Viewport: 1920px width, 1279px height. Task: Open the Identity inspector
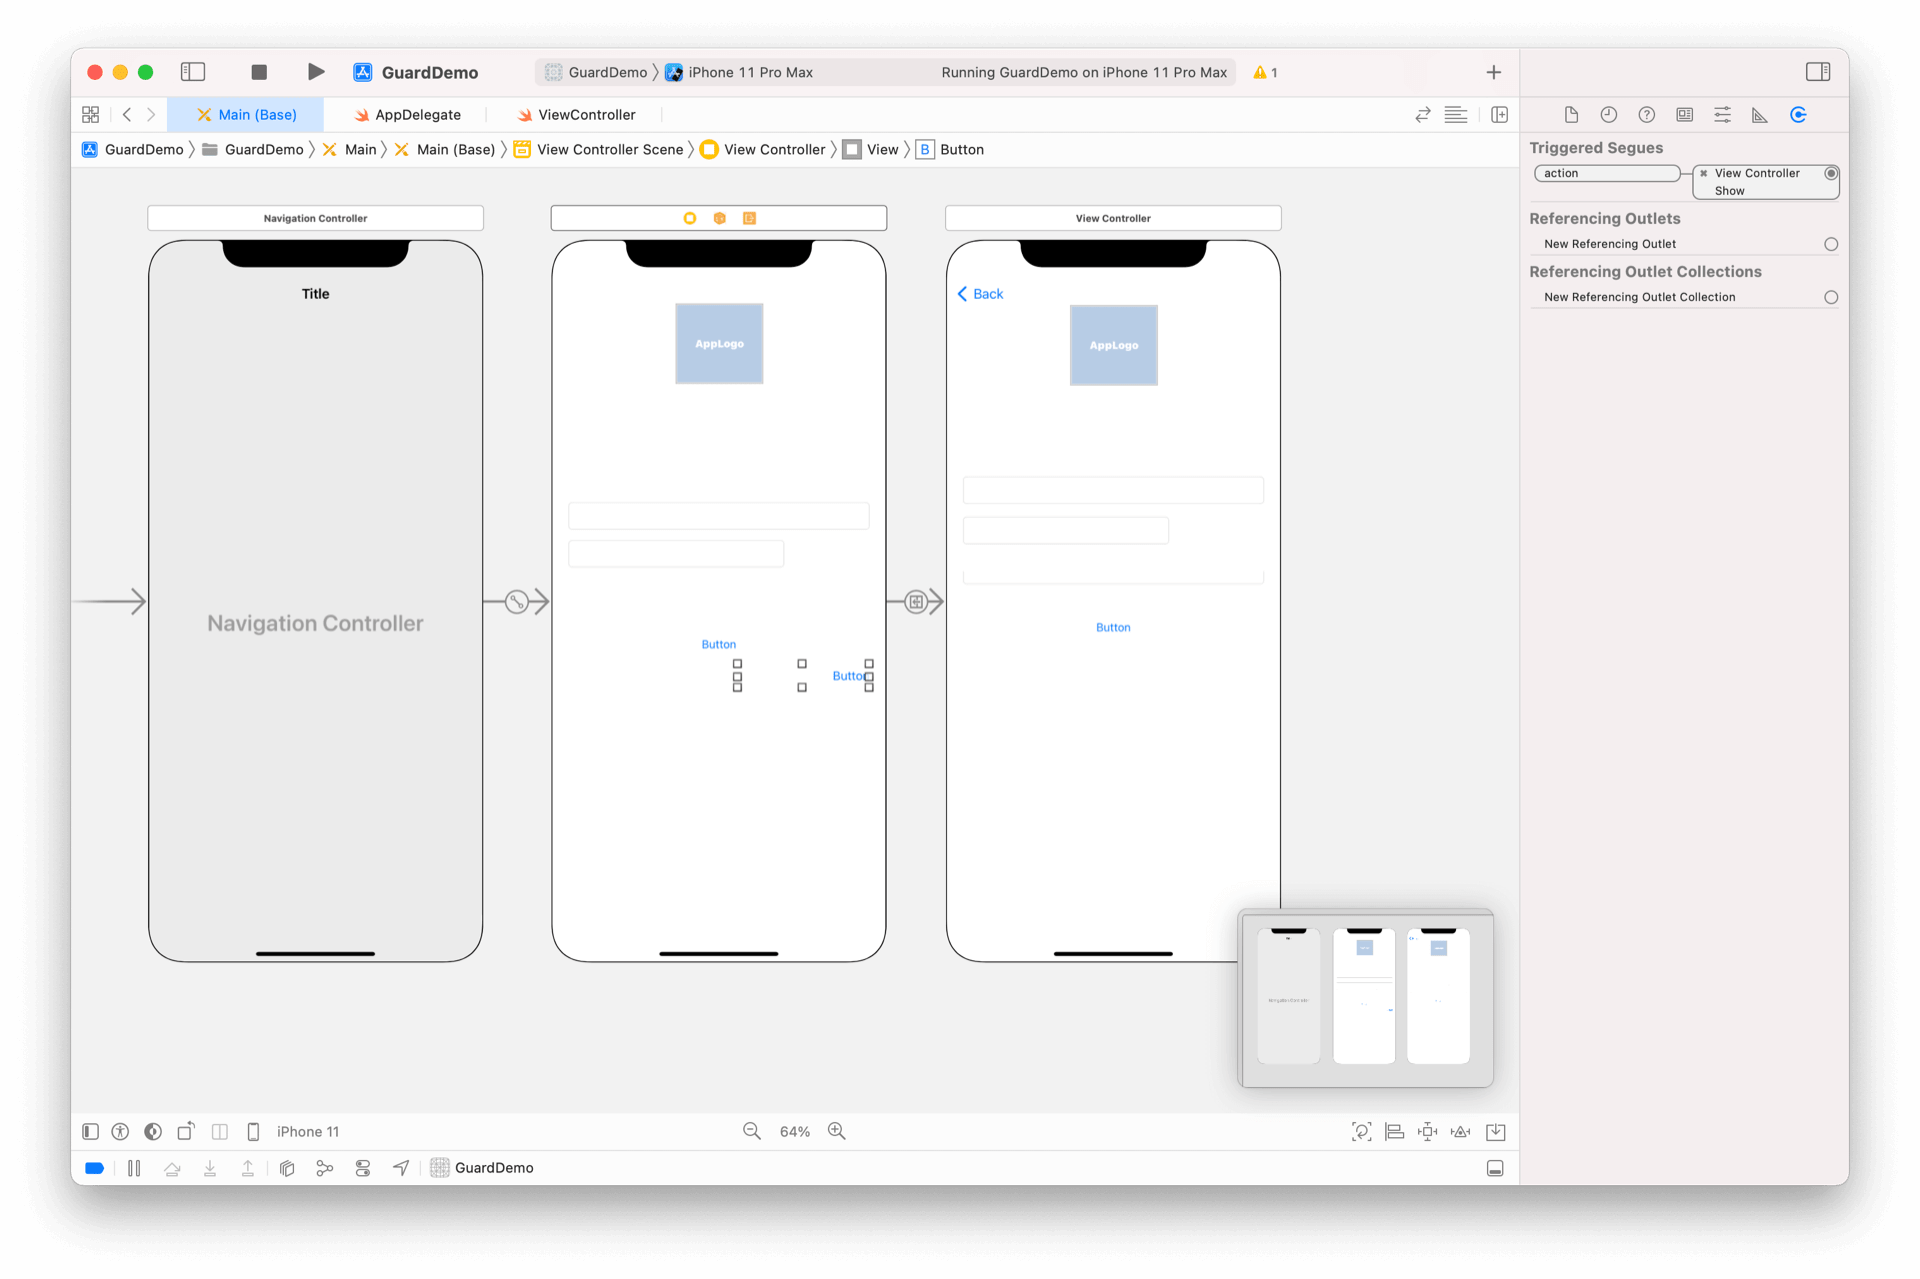click(x=1684, y=115)
